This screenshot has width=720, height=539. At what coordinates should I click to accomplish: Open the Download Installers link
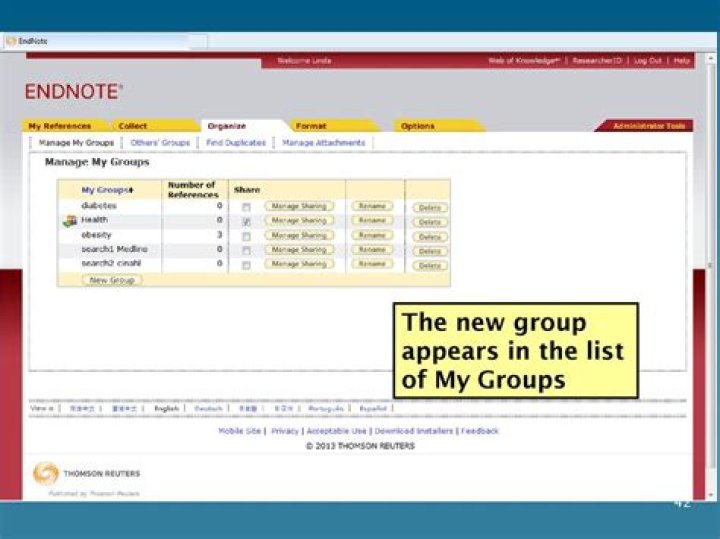414,431
